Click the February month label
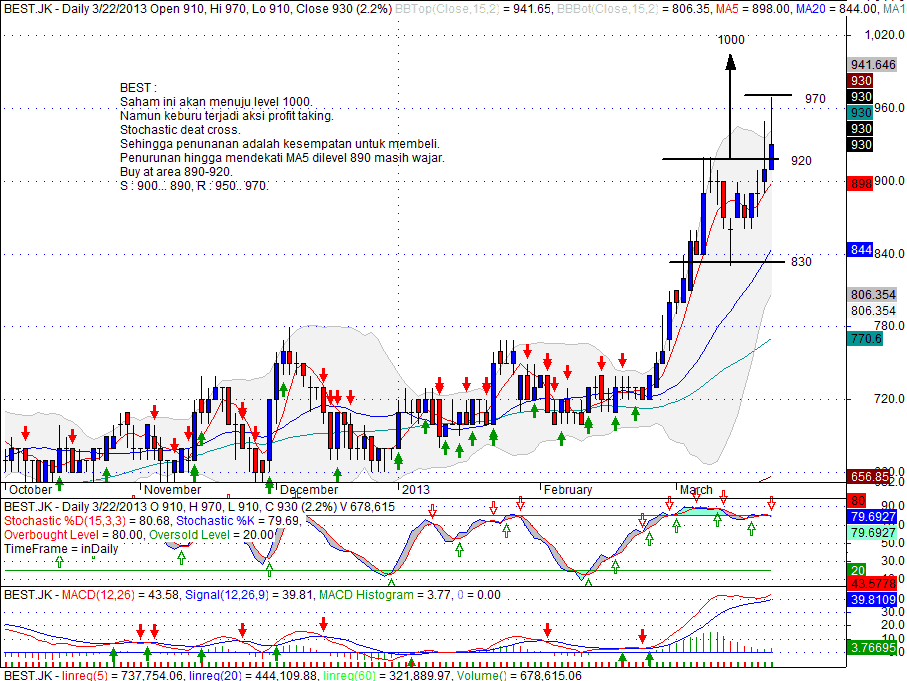Screen dimensions: 907x681 point(568,490)
